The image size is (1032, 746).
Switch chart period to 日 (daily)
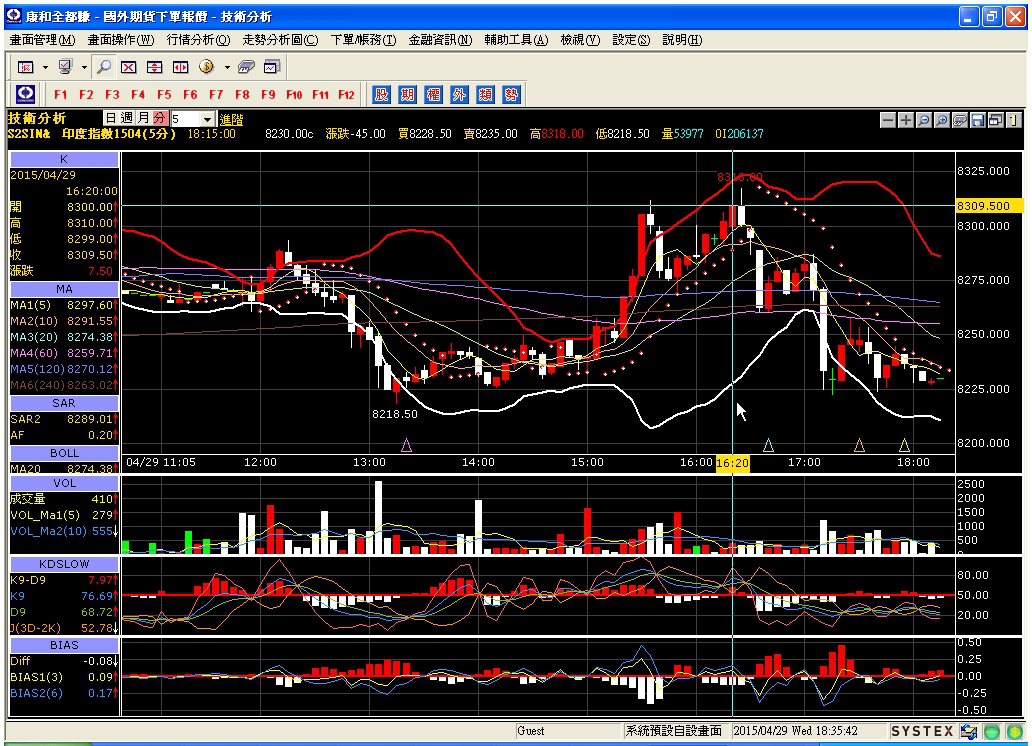point(111,118)
